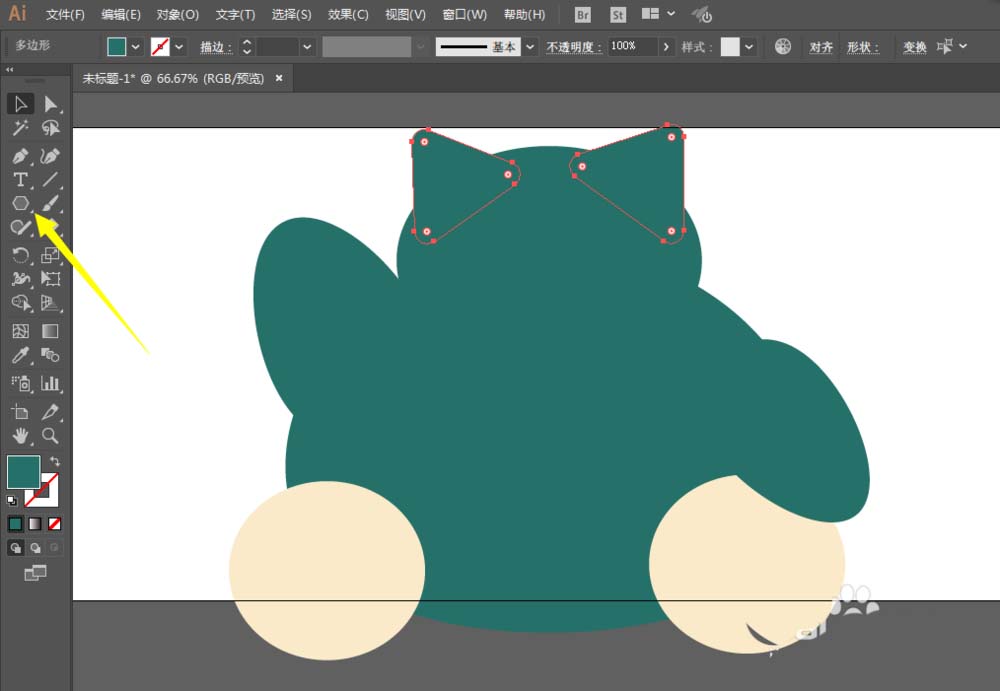Screen dimensions: 1000x691
Task: Select the Paintbrush tool
Action: (50, 203)
